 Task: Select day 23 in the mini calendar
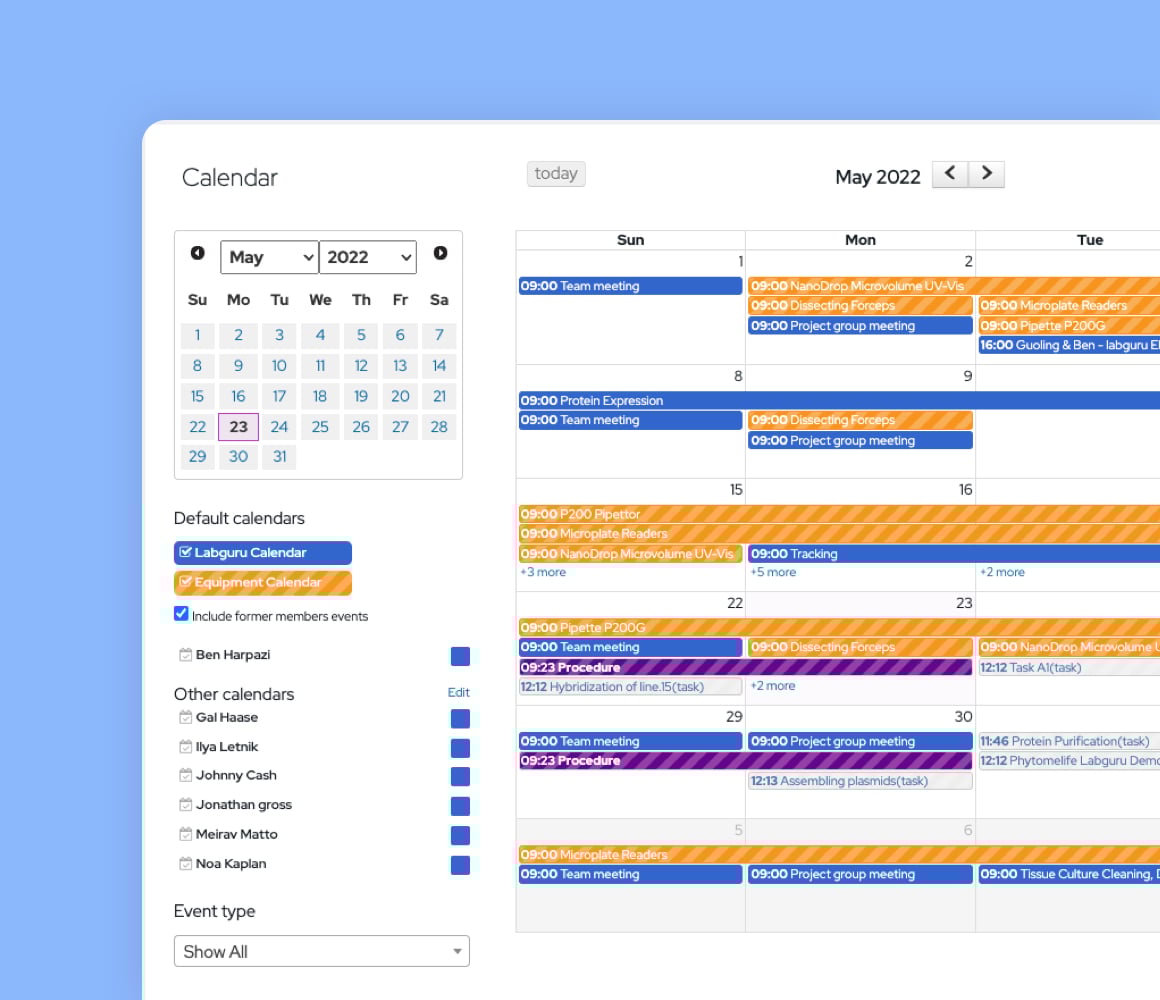point(238,427)
